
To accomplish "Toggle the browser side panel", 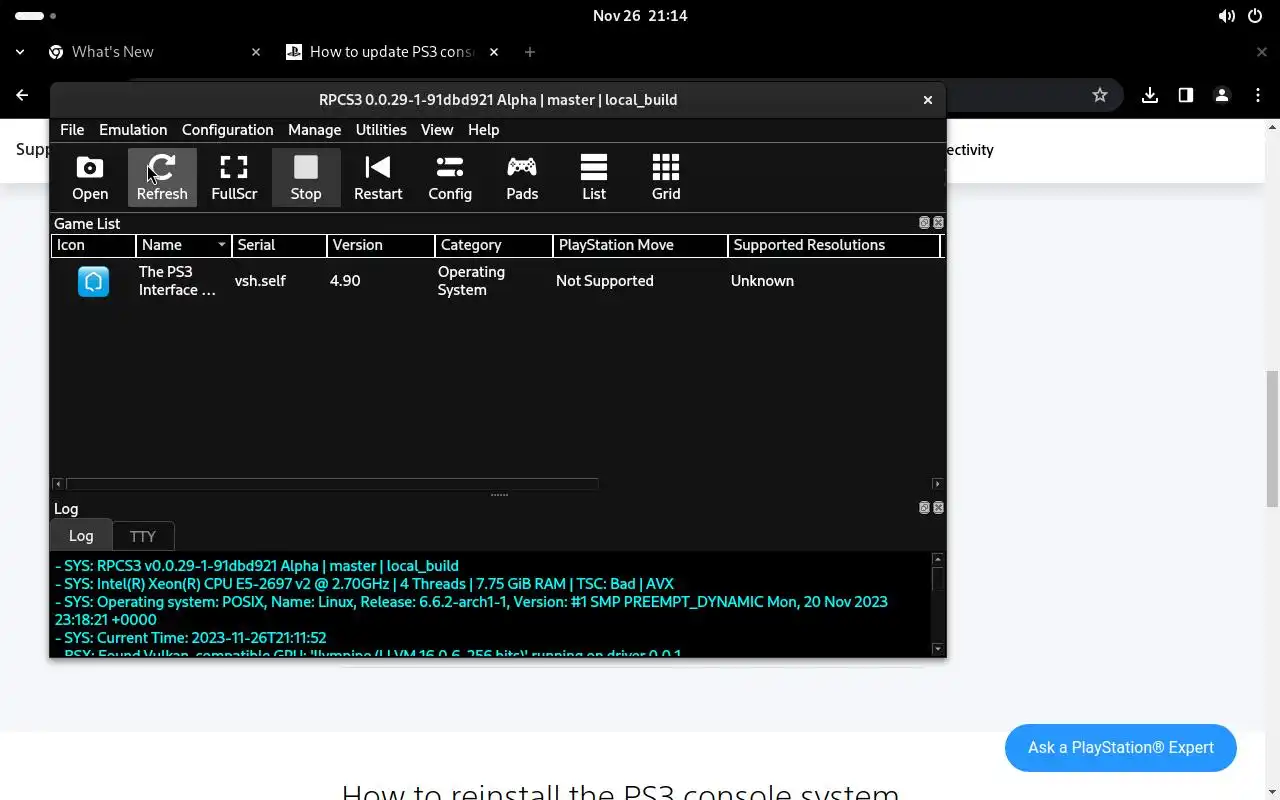I will pos(1185,95).
